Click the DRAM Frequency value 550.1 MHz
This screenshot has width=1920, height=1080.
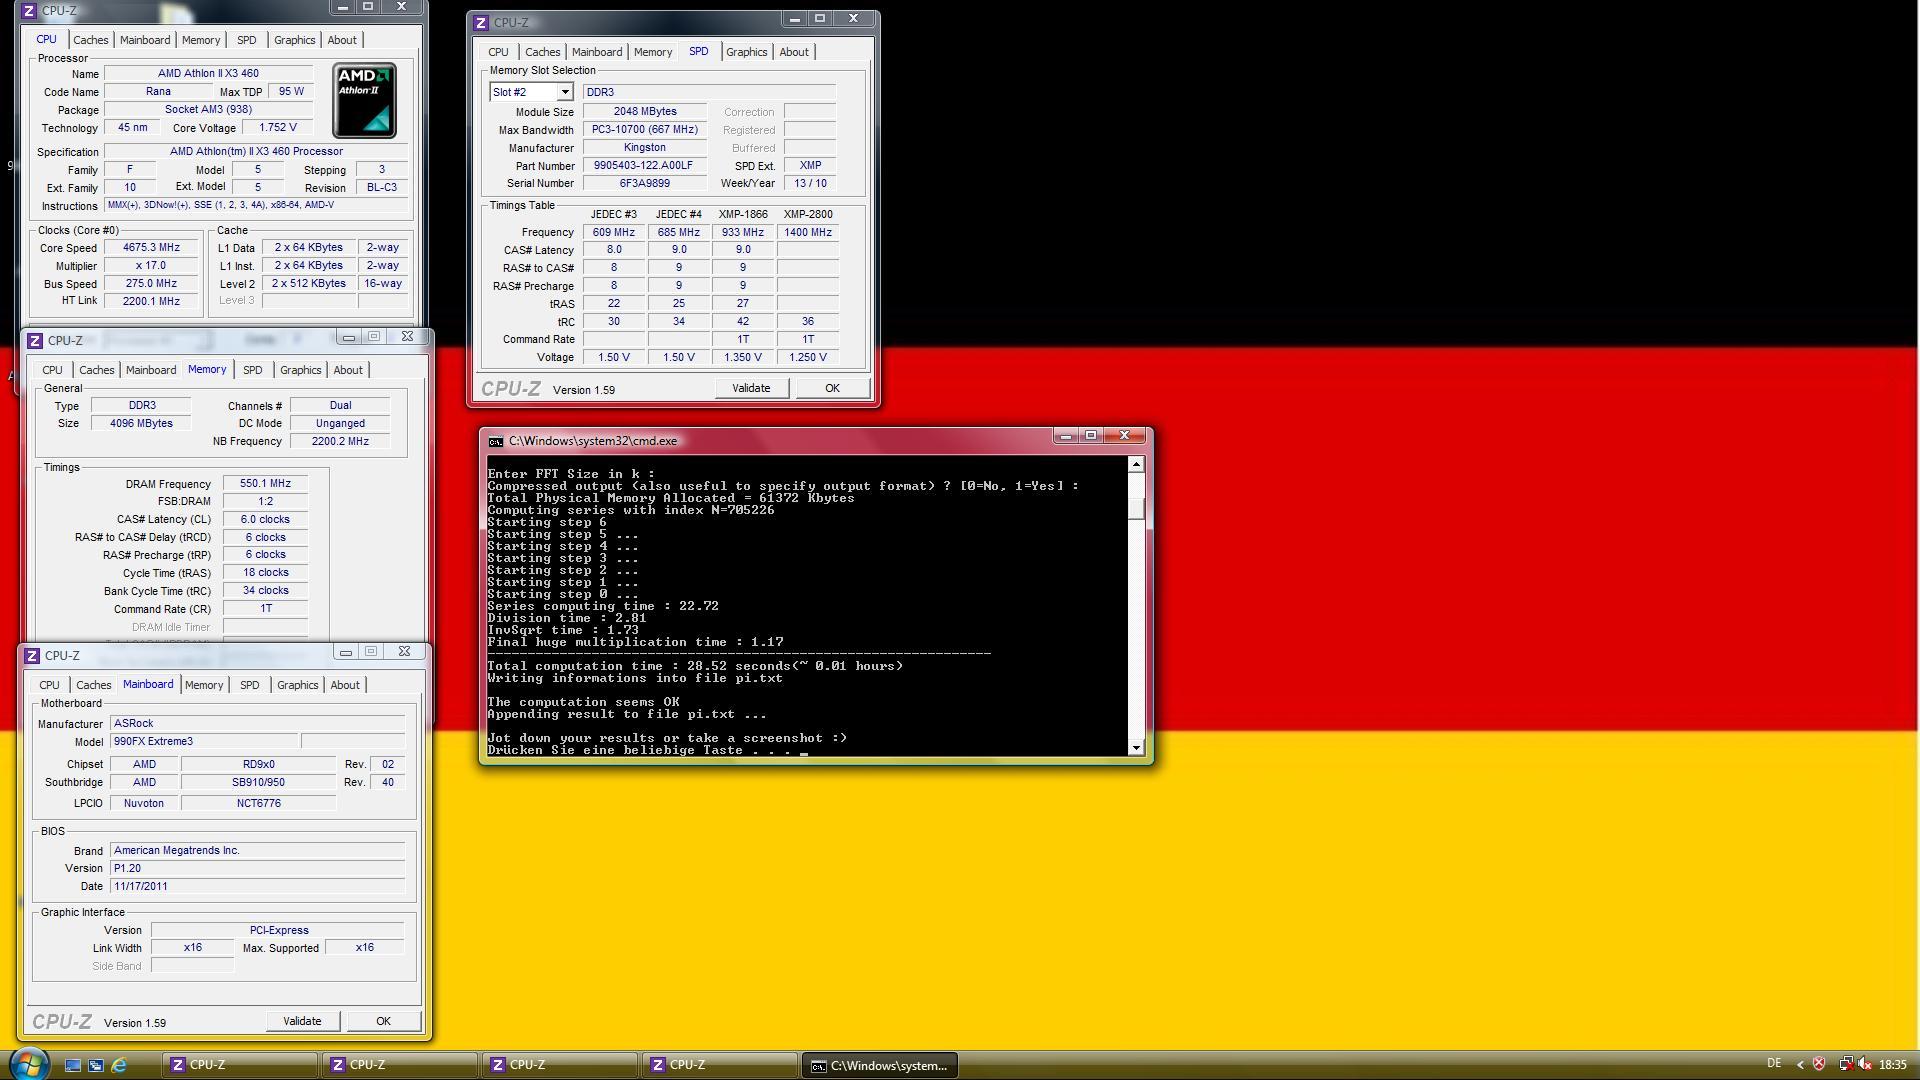pos(265,484)
